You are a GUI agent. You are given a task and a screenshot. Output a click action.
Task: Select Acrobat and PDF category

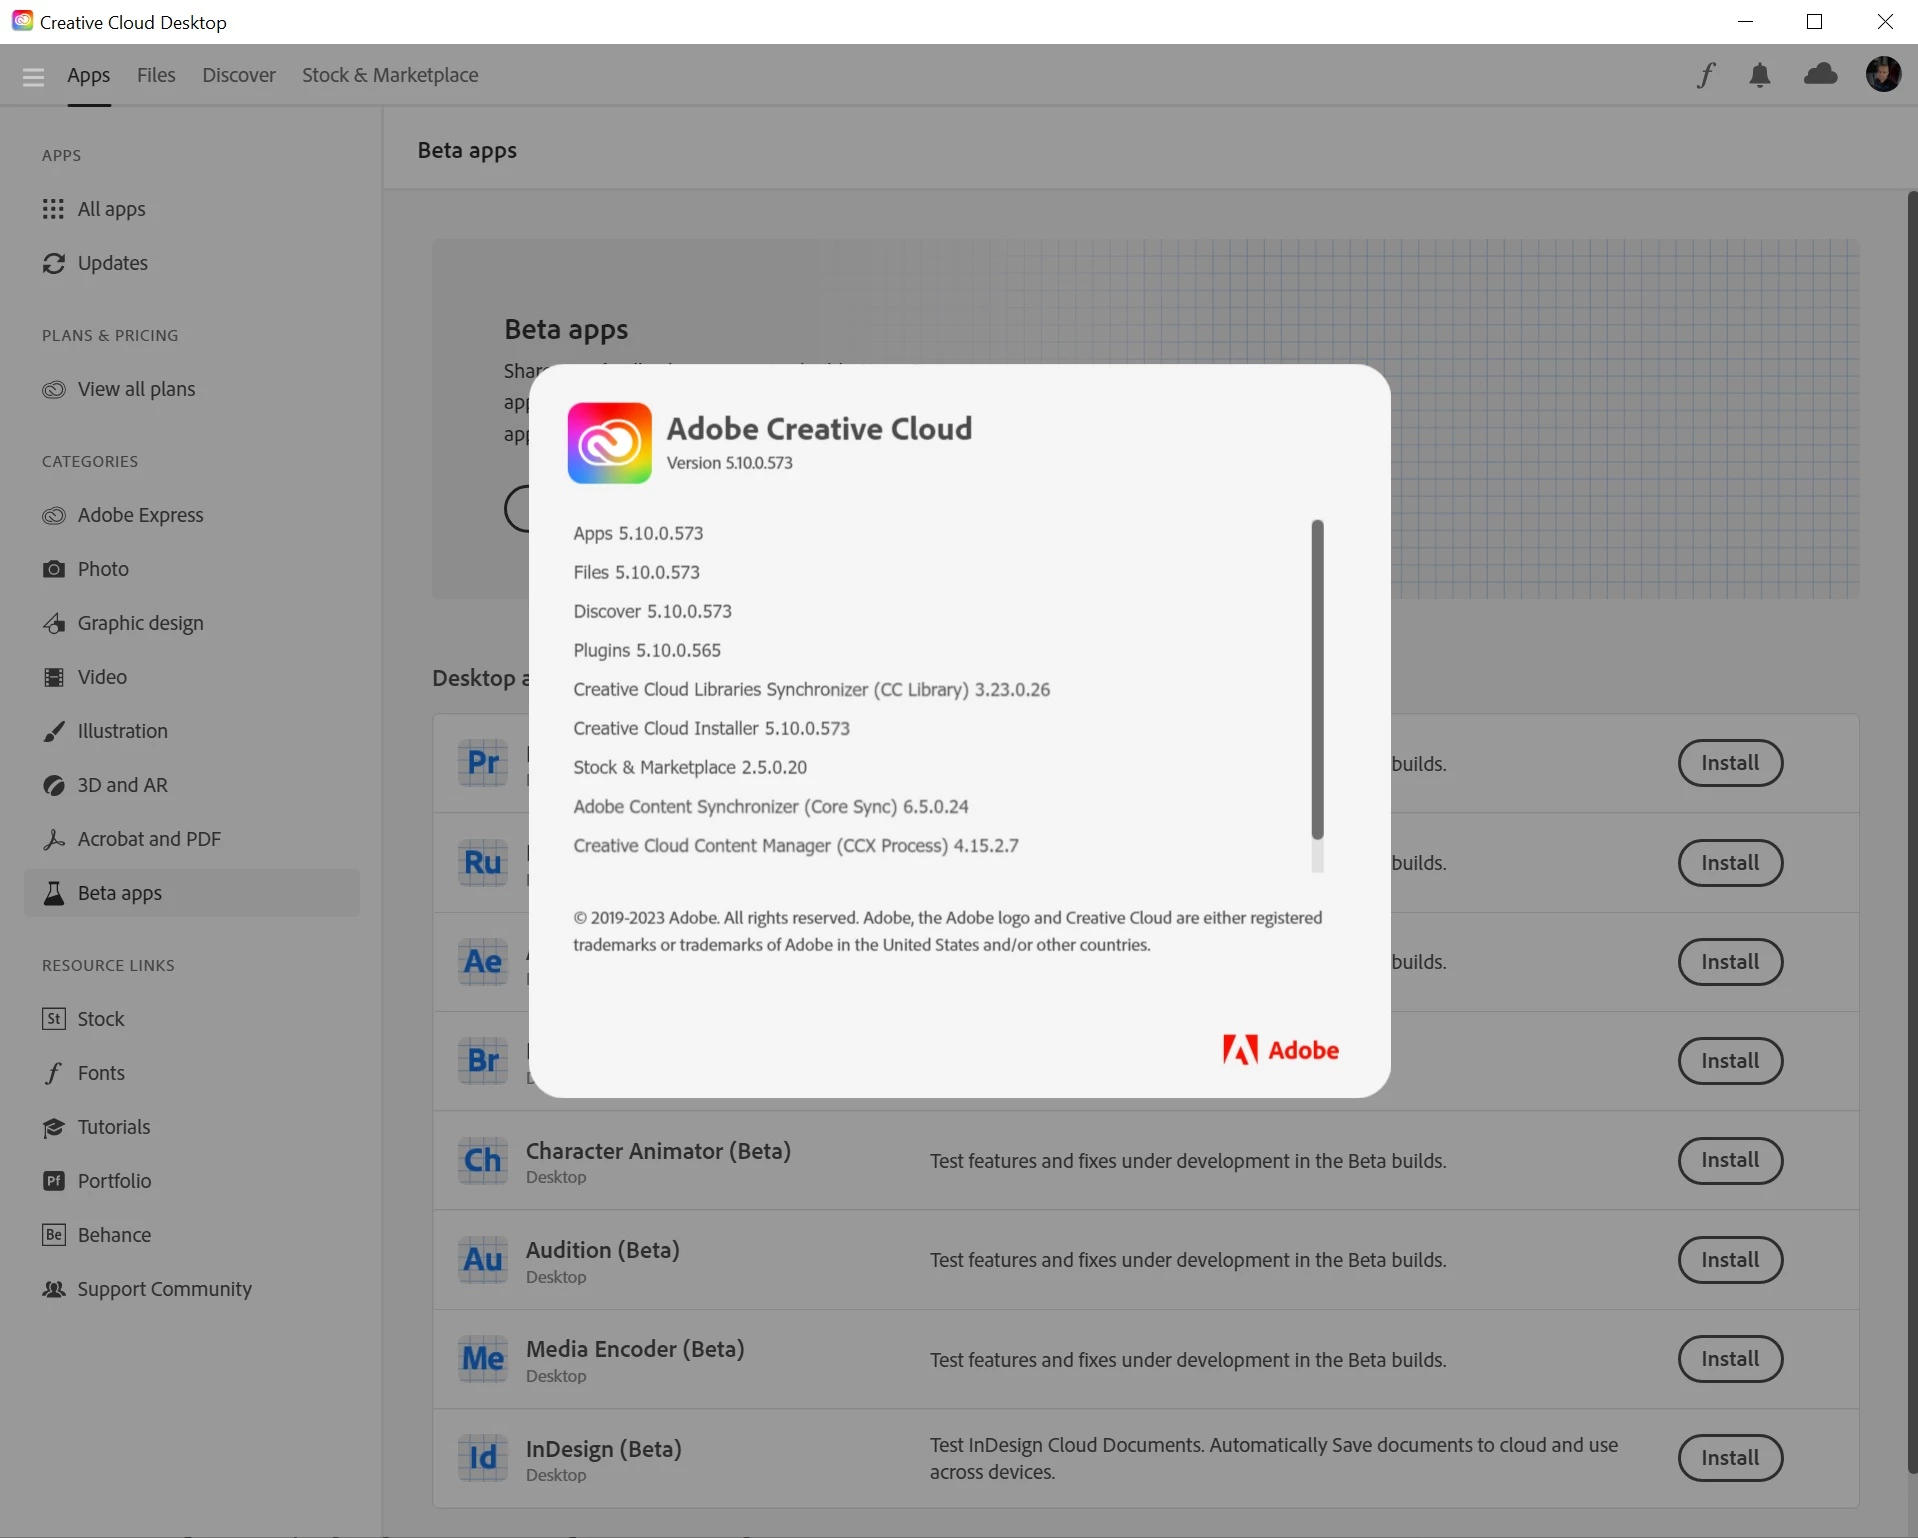[192, 839]
